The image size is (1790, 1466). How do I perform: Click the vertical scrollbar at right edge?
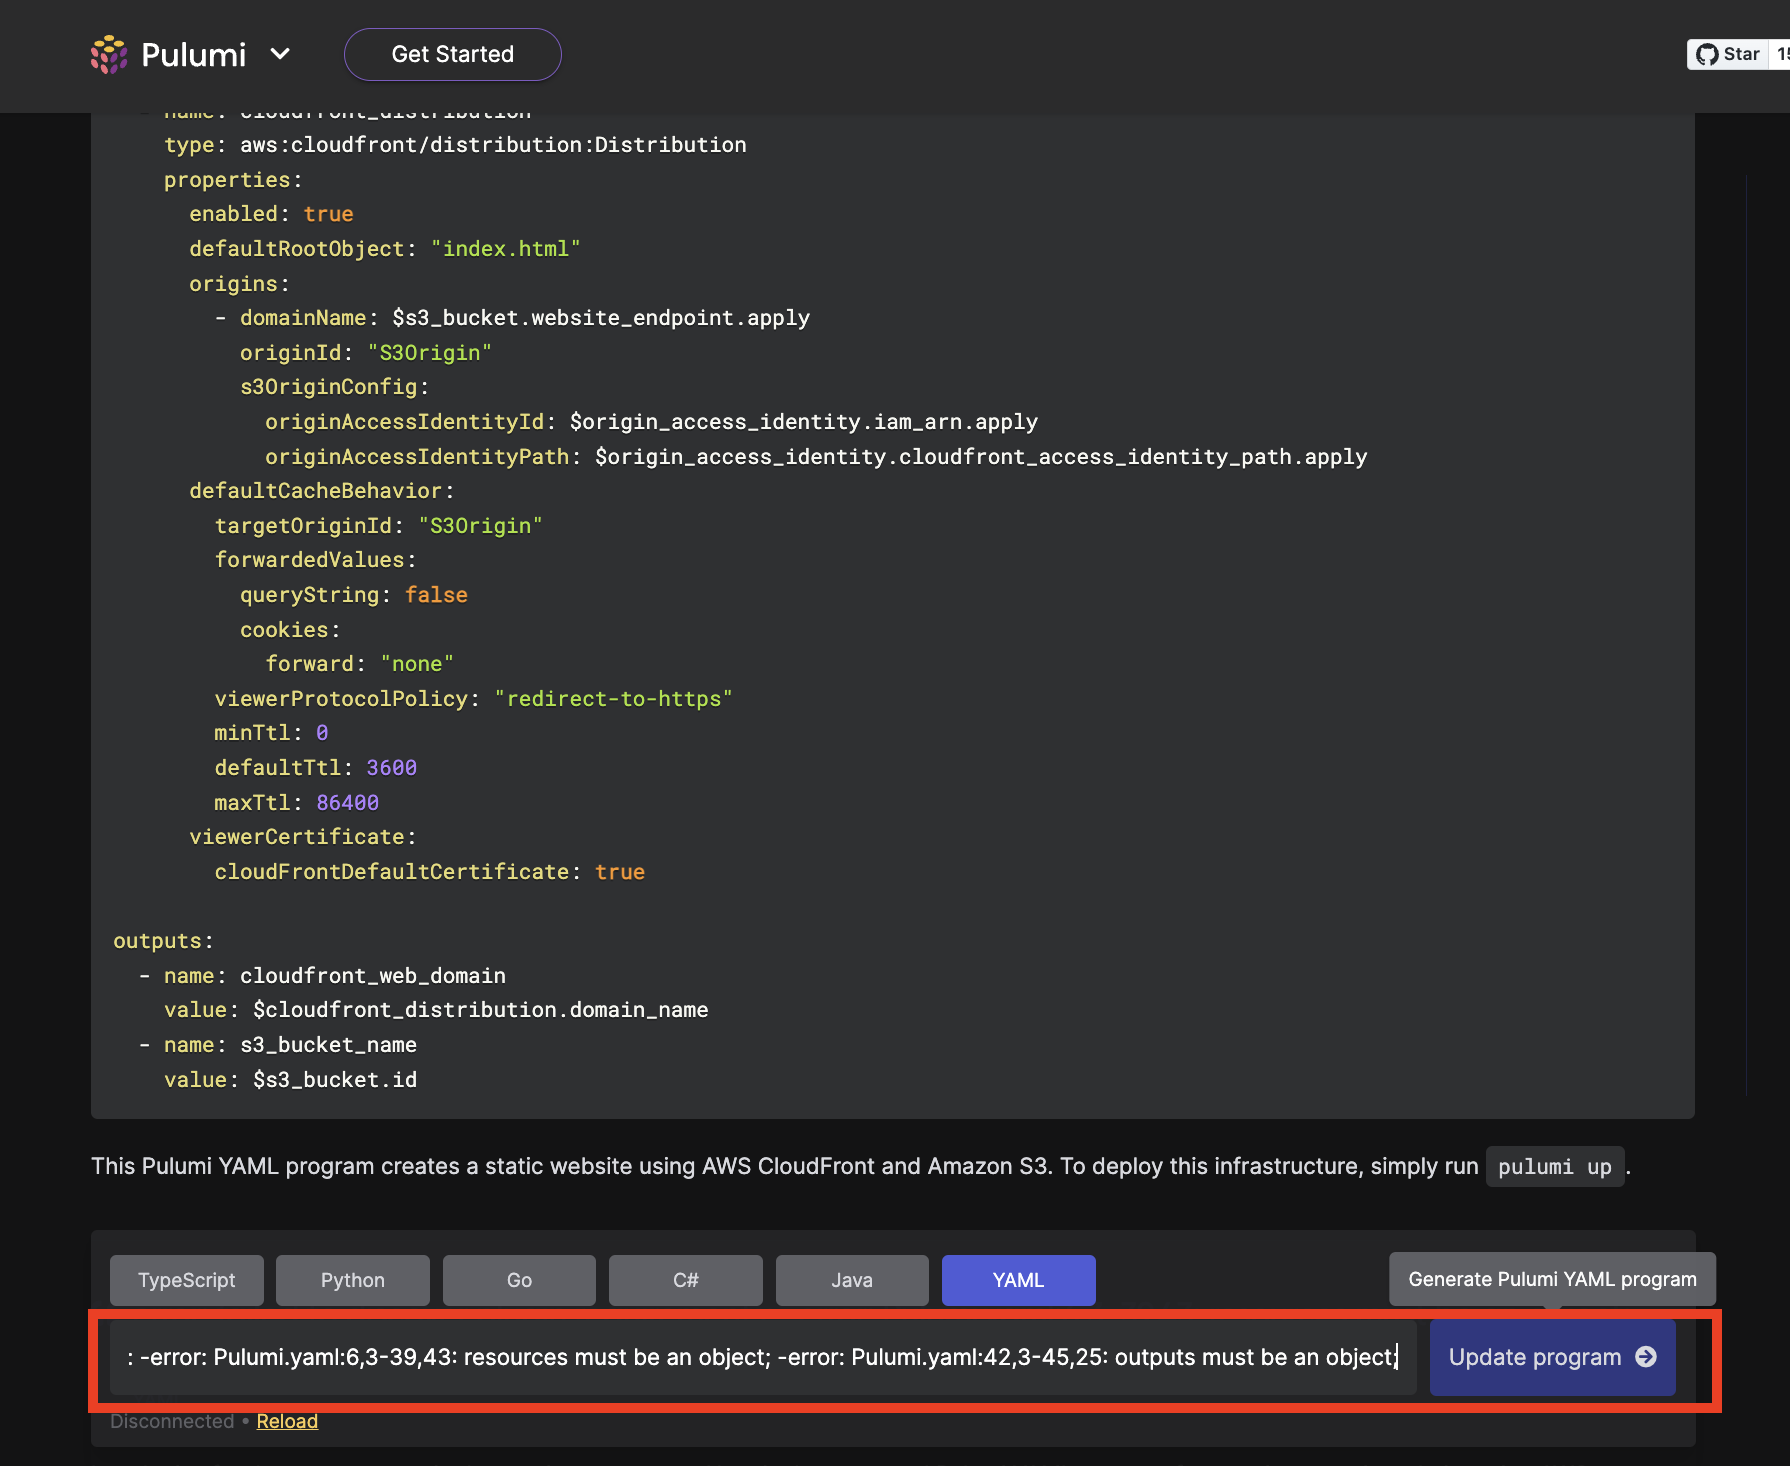[x=1746, y=635]
